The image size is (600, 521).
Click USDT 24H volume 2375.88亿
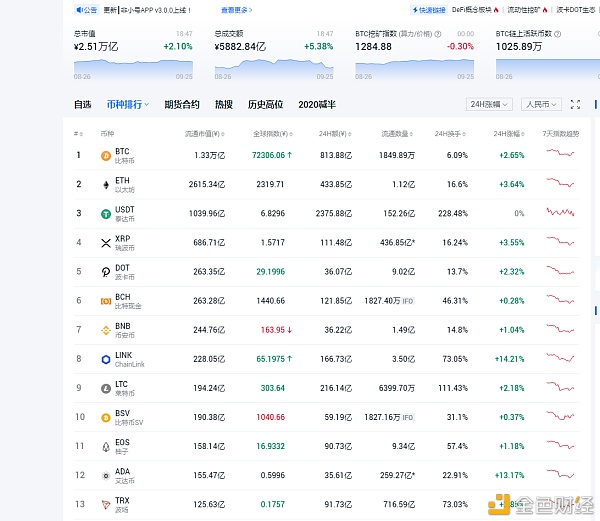pyautogui.click(x=334, y=213)
